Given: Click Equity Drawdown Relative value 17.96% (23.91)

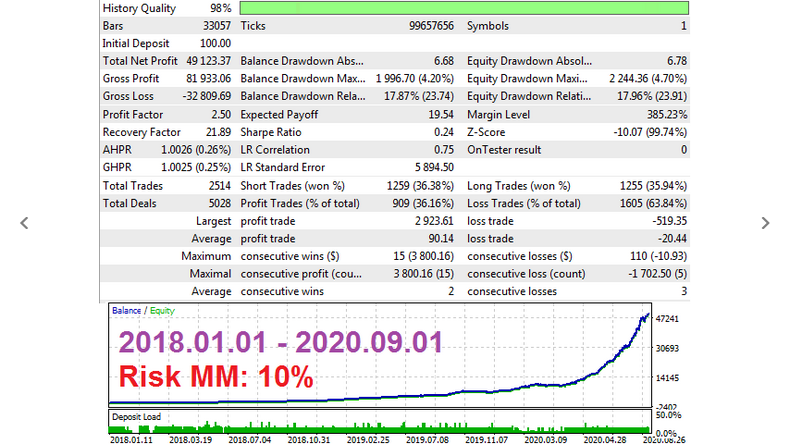Looking at the screenshot, I should 652,96.
